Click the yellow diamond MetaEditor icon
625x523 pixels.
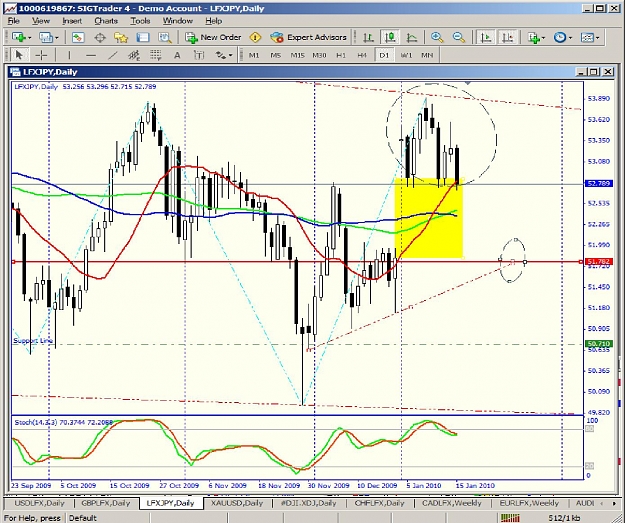(255, 37)
